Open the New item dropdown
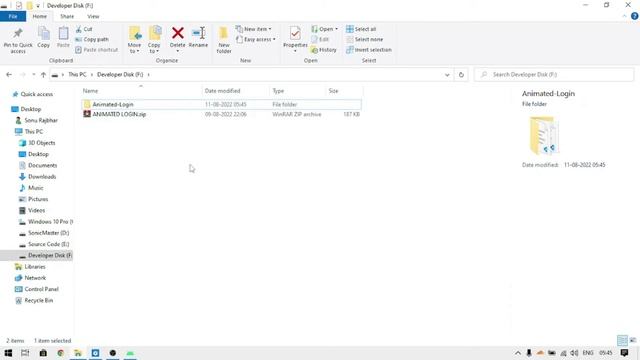This screenshot has height=360, width=640. (253, 29)
